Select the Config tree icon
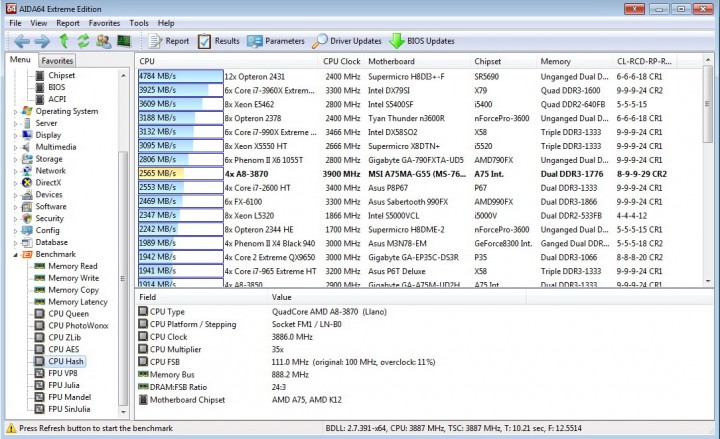The width and height of the screenshot is (720, 439). (x=27, y=231)
